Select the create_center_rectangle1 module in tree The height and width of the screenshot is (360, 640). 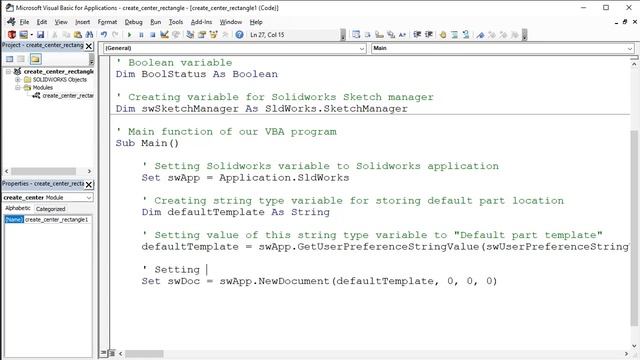pos(67,96)
